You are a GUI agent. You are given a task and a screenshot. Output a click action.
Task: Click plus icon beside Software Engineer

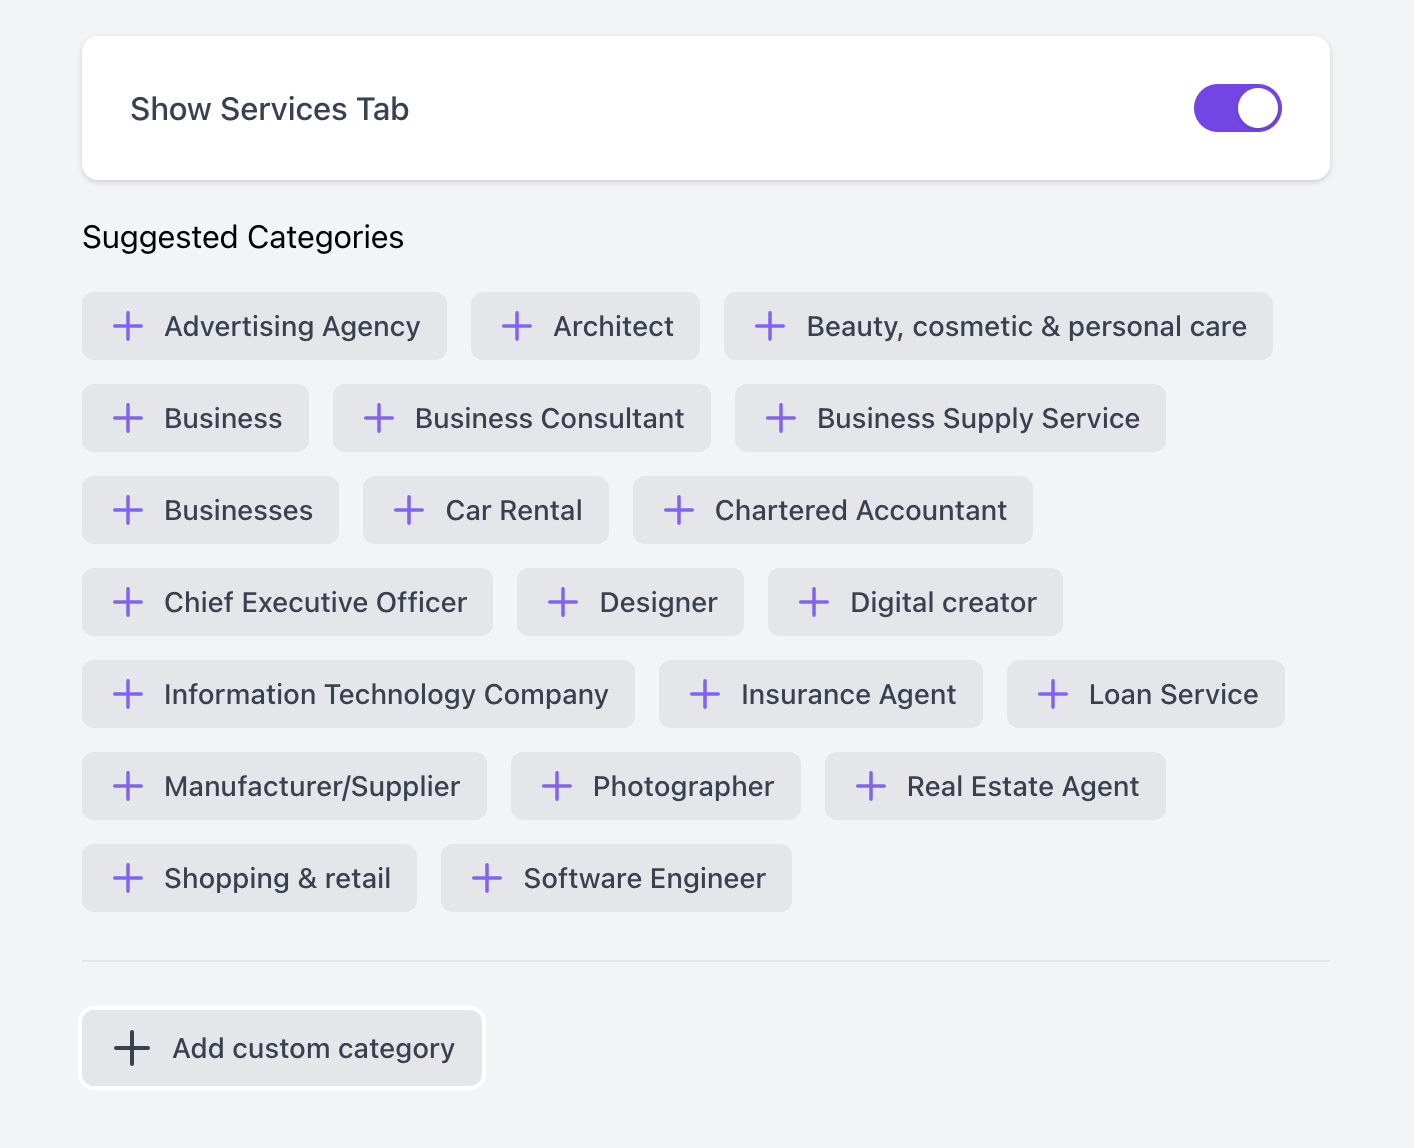(x=487, y=878)
